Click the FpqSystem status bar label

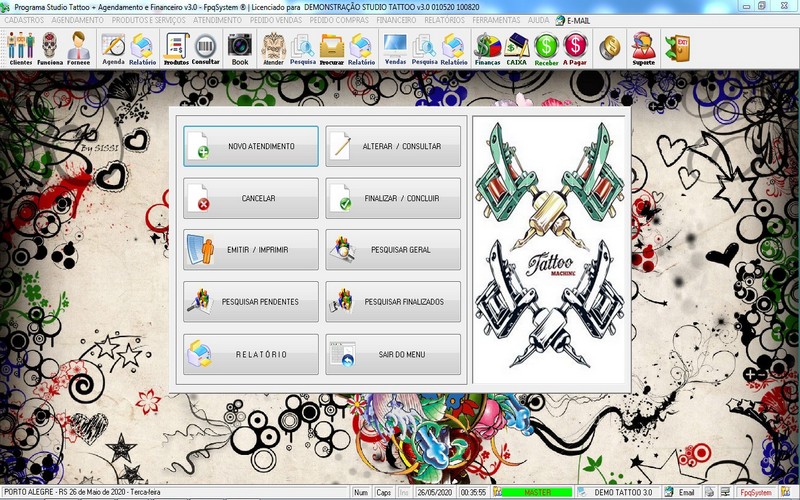[x=756, y=492]
